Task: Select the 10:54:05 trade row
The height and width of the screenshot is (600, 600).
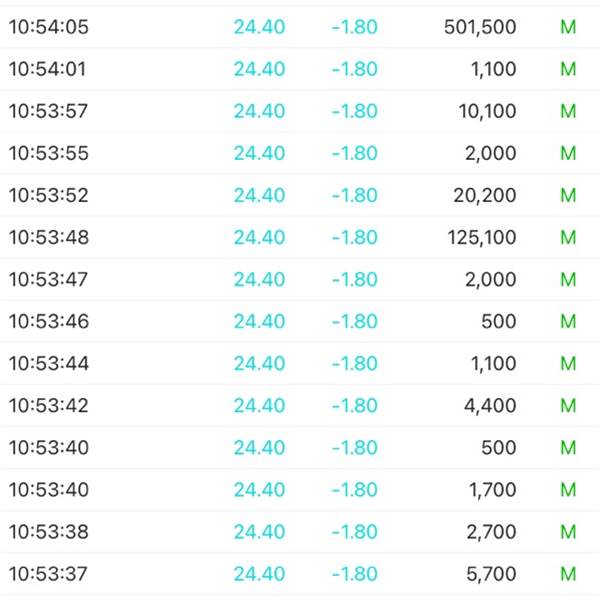Action: (300, 27)
